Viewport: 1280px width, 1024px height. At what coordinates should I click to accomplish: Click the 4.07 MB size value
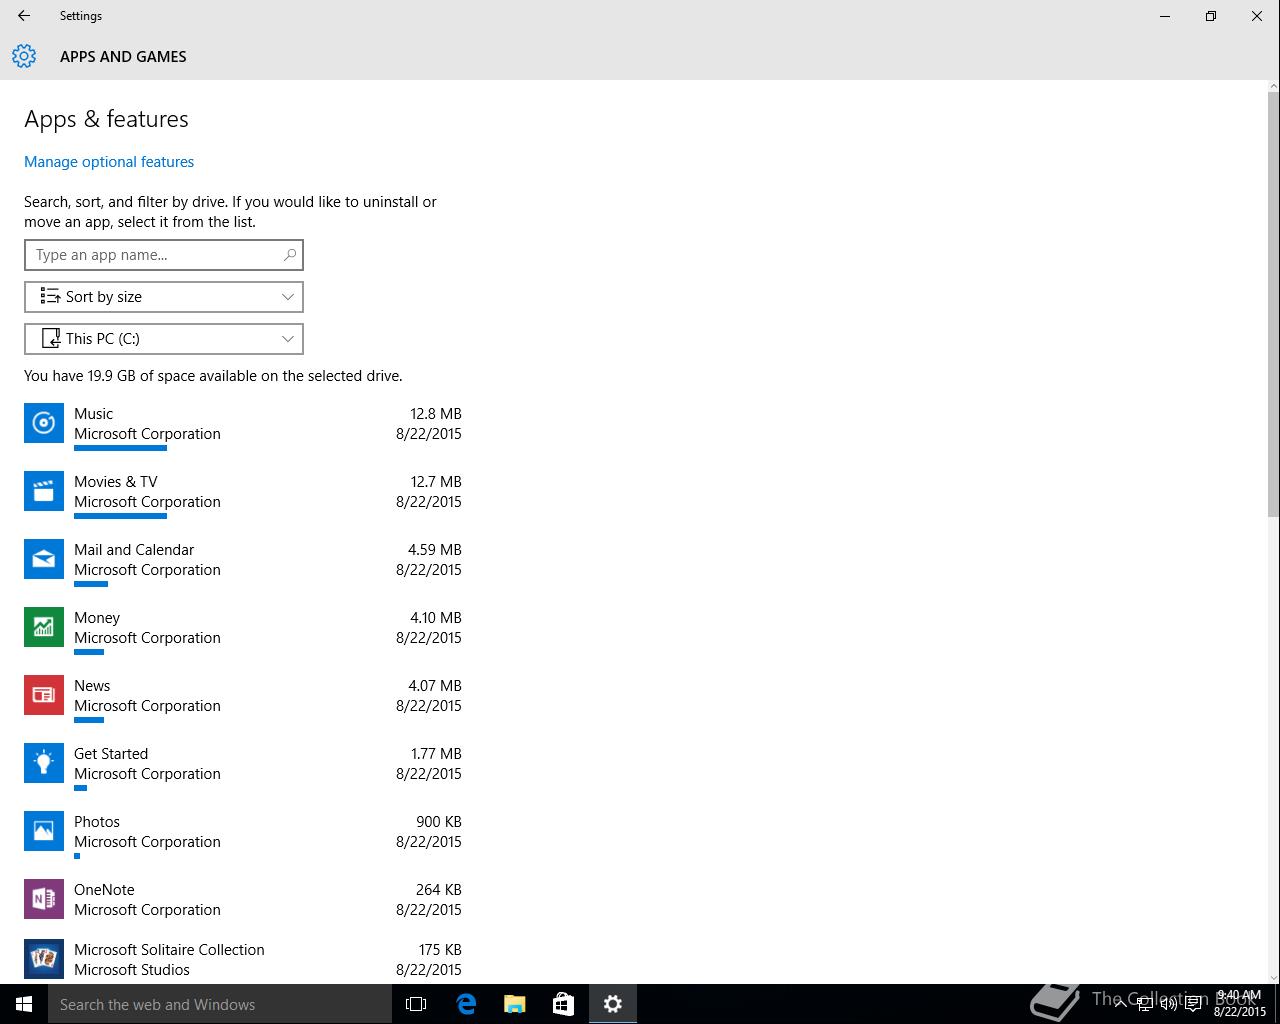[435, 686]
